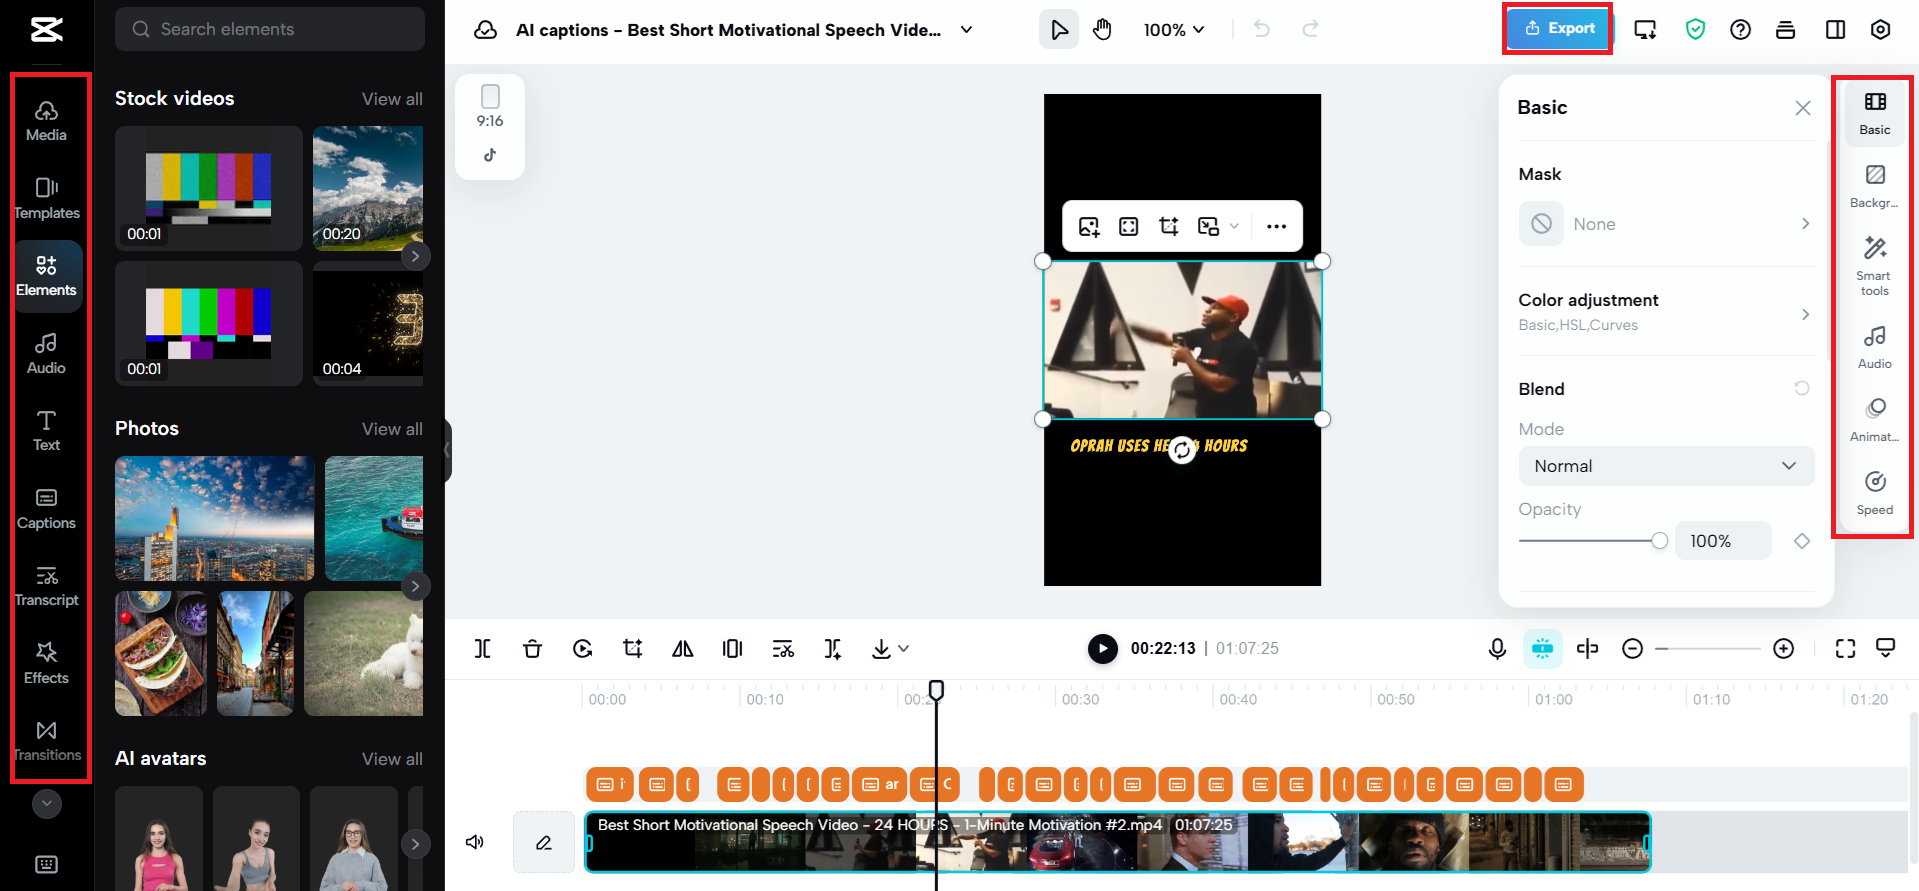
Task: Zoom in the timeline
Action: coord(1783,649)
